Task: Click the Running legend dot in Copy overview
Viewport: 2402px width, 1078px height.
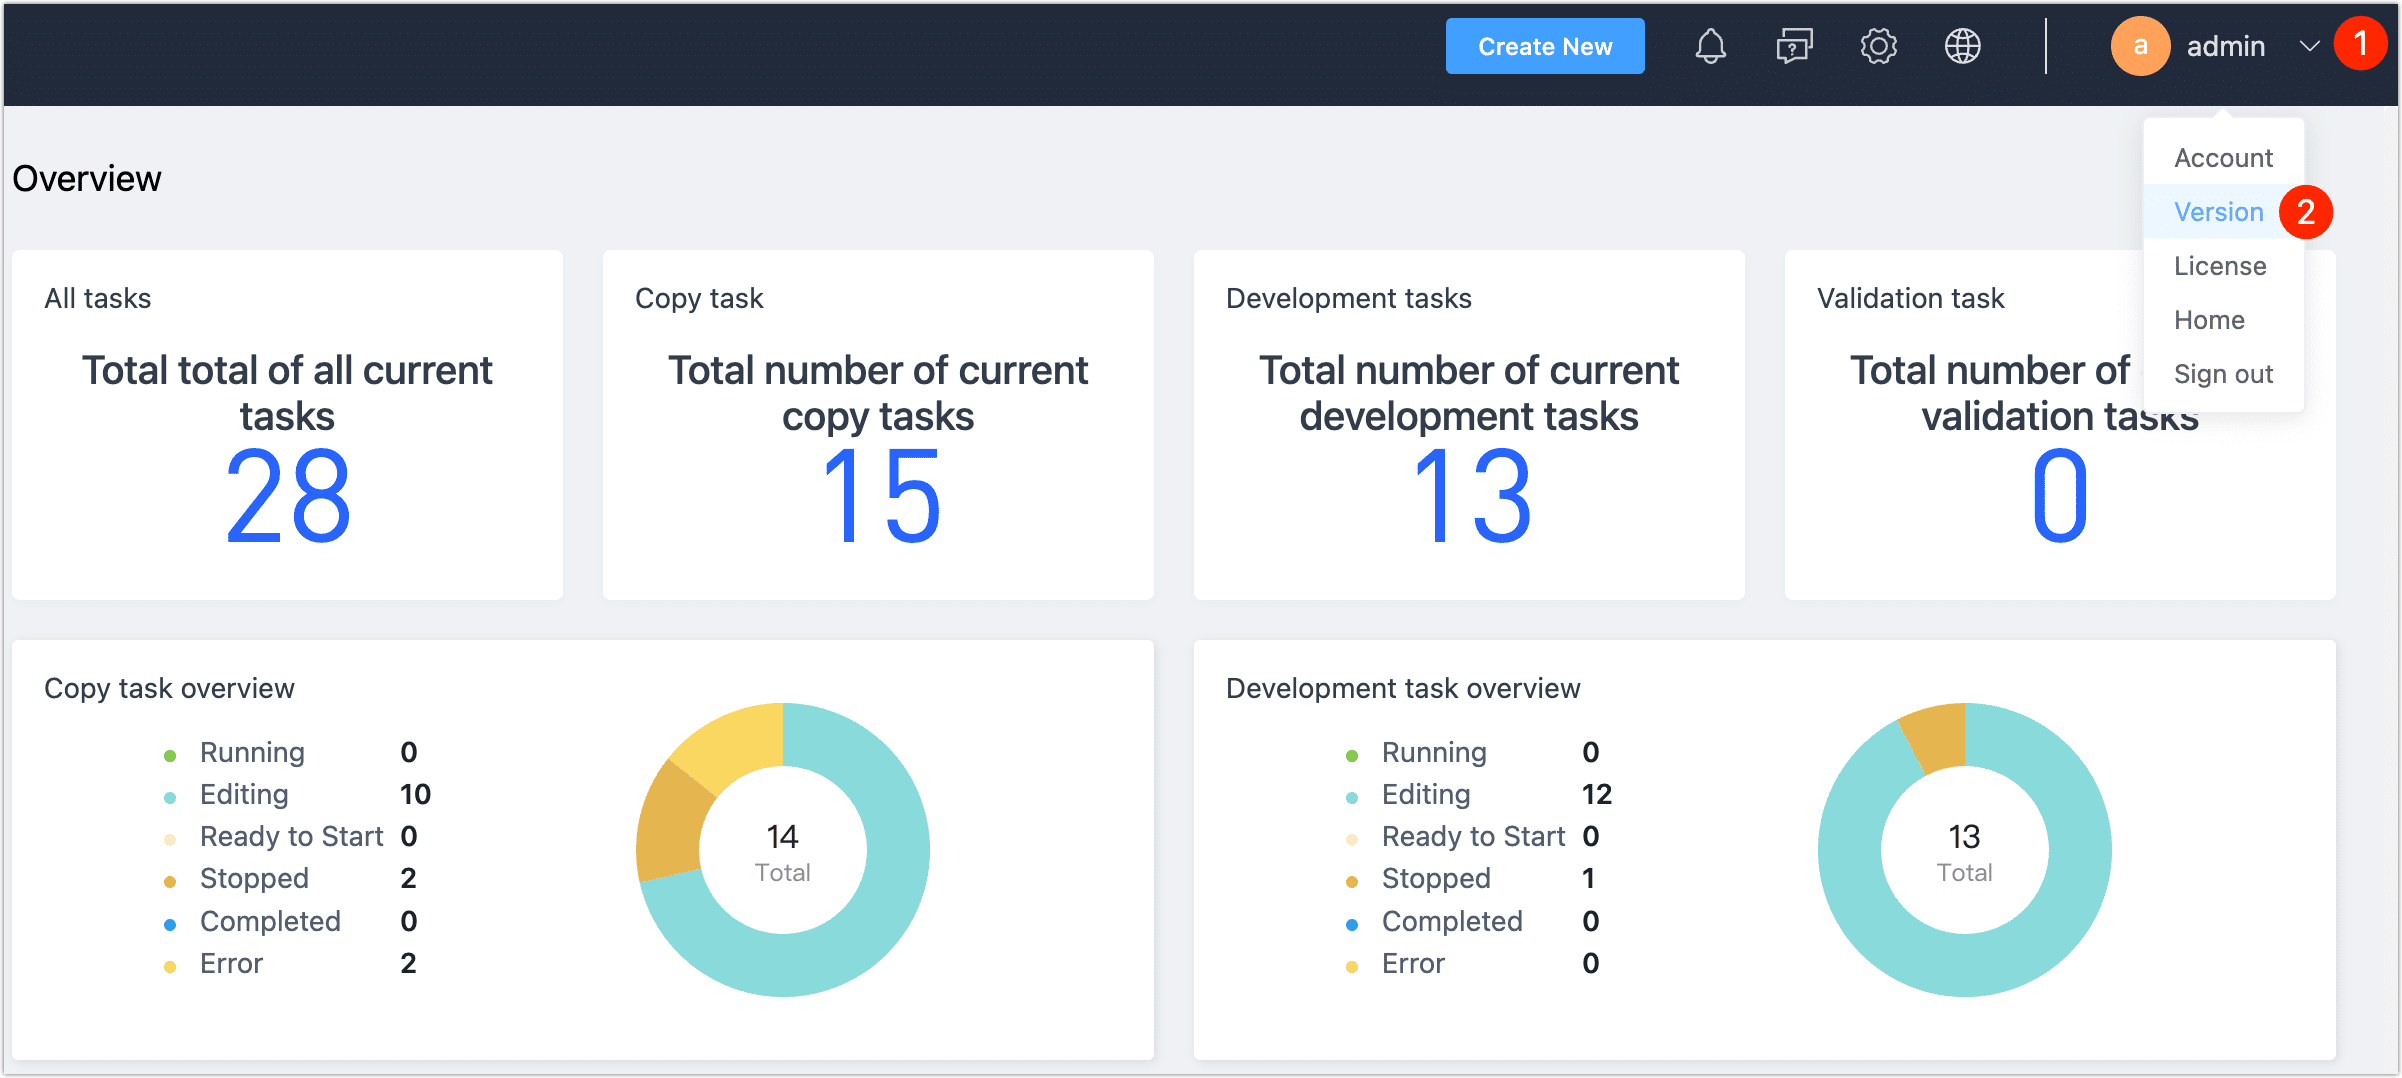Action: click(x=170, y=756)
